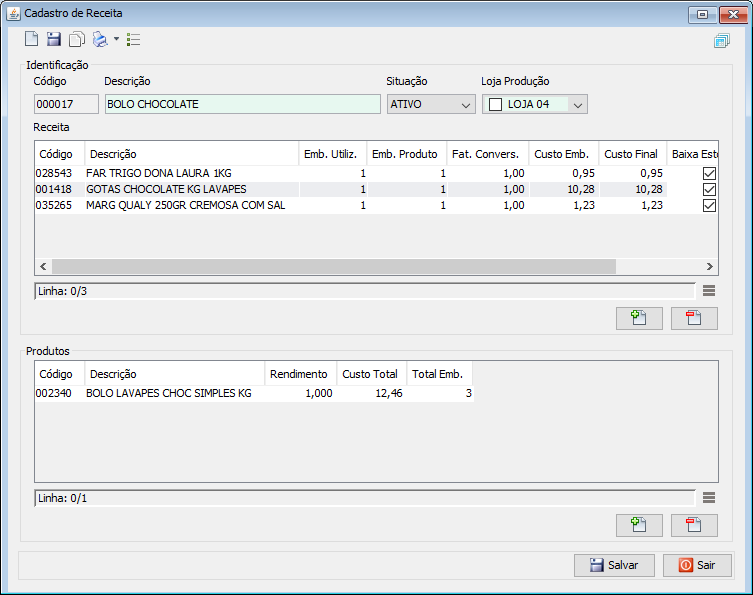Select row GOTAS CHOCOLATE KG LAVAPES

(x=376, y=189)
